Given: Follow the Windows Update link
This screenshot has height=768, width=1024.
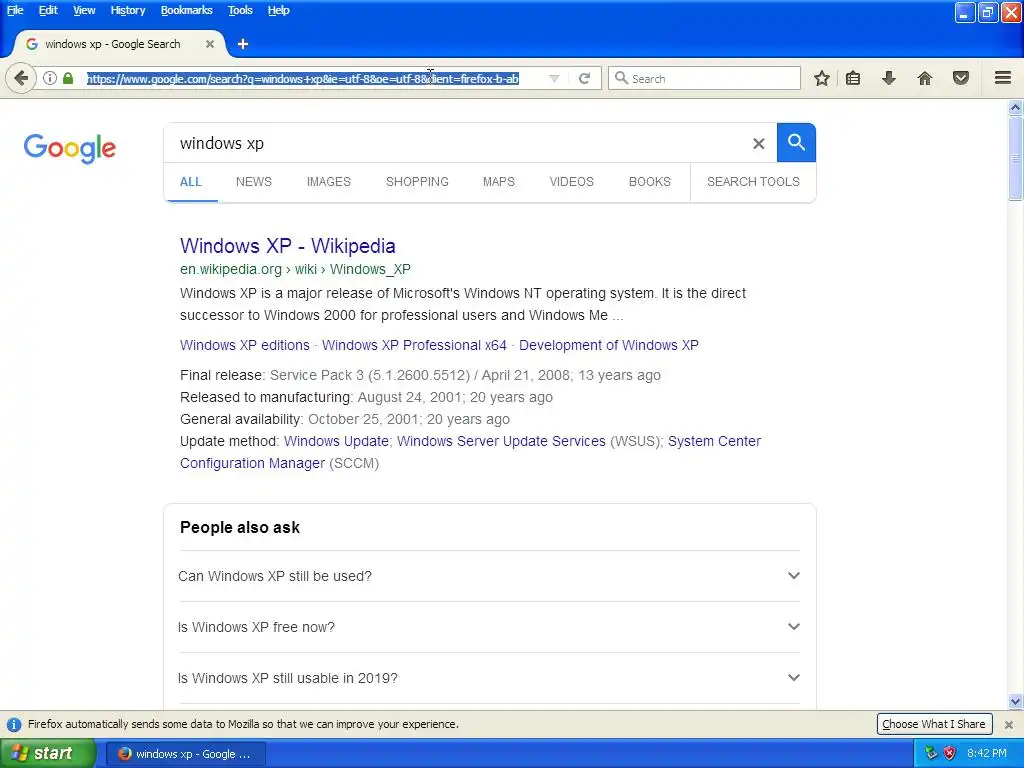Looking at the screenshot, I should pyautogui.click(x=336, y=441).
